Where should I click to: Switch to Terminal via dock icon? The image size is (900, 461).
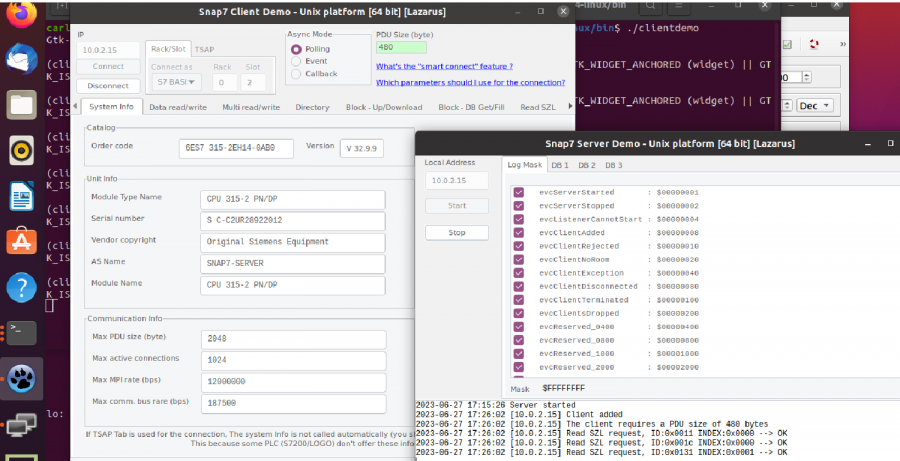(x=22, y=333)
